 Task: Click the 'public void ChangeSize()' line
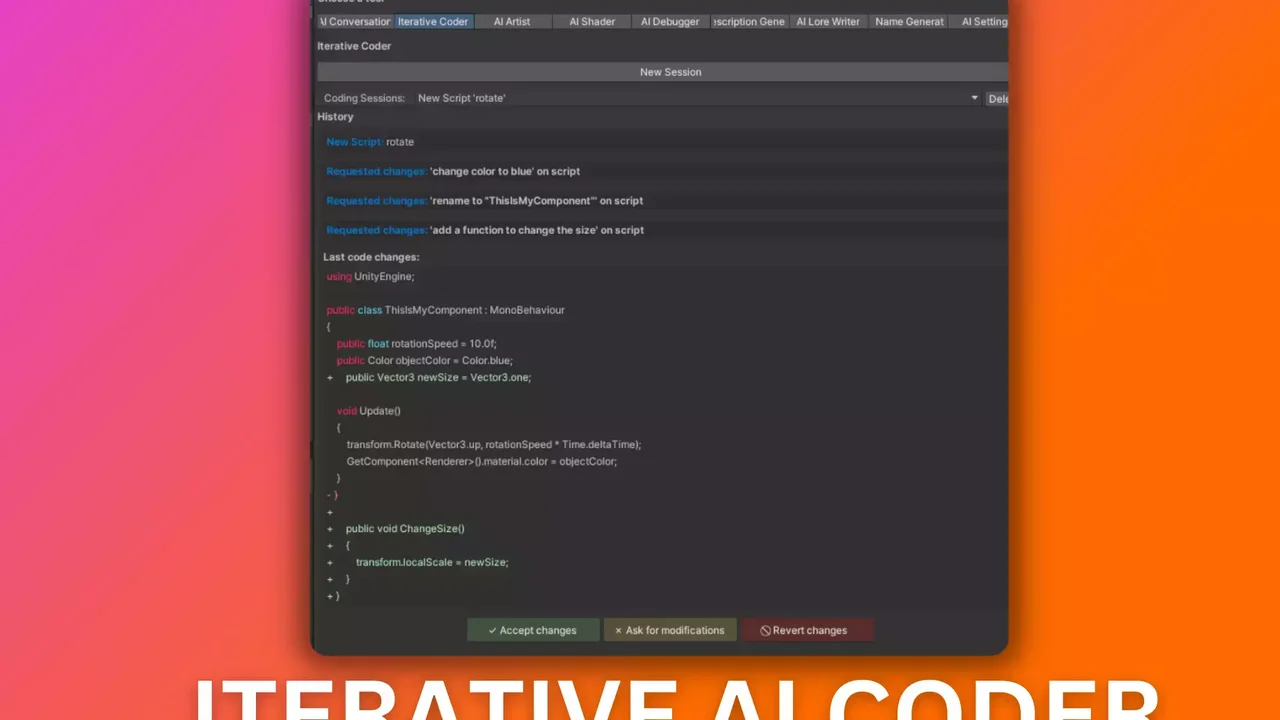click(x=405, y=528)
